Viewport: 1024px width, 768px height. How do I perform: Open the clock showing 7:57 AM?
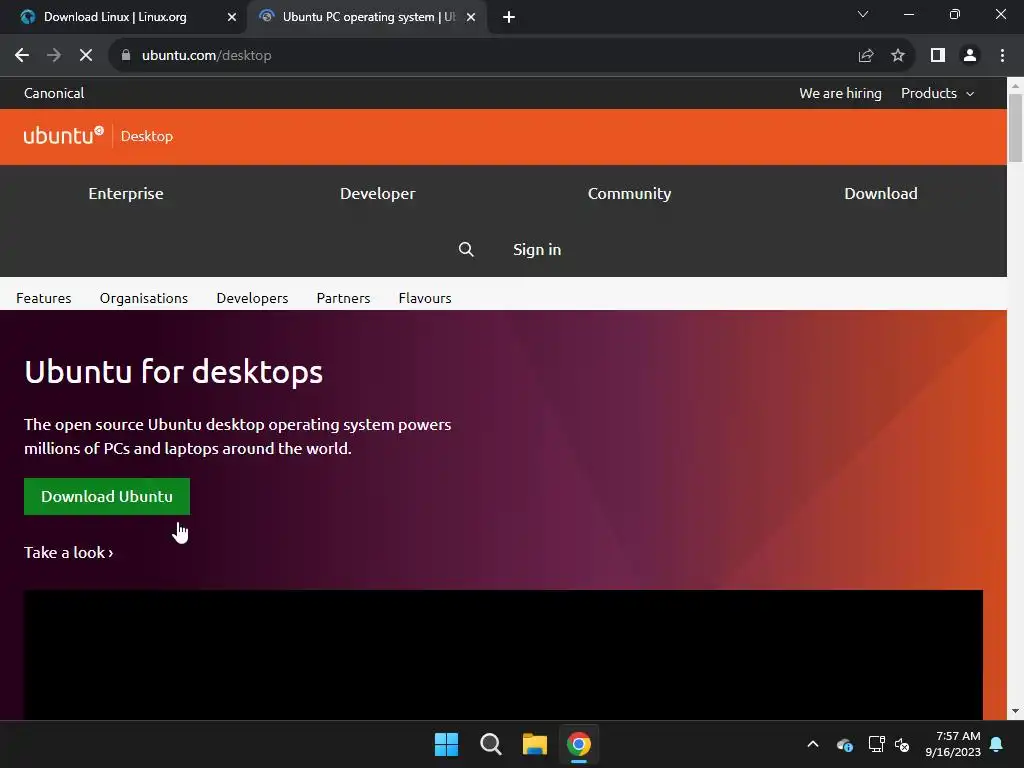click(953, 744)
